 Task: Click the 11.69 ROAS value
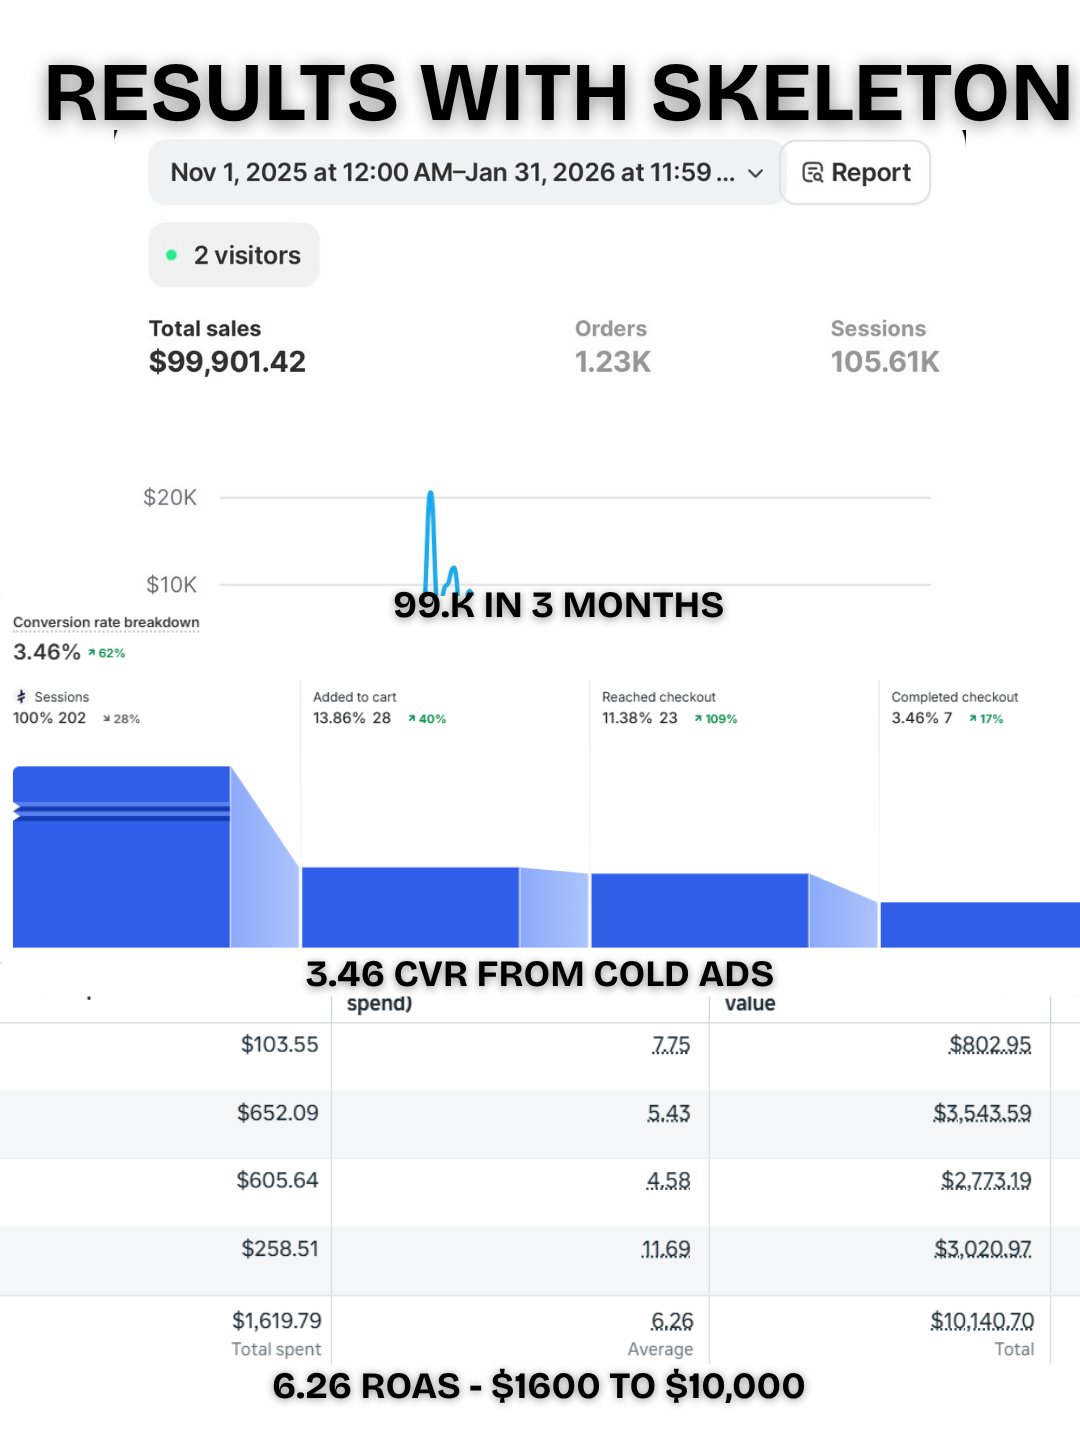pos(666,1249)
